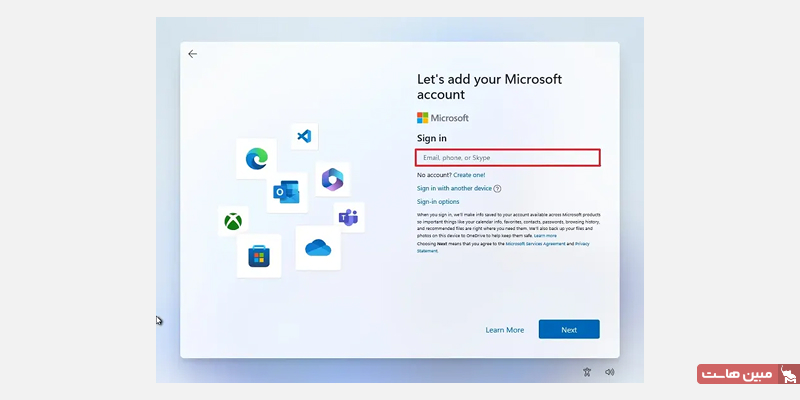This screenshot has width=800, height=400.
Task: Click the Visual Studio Code icon
Action: click(x=304, y=136)
